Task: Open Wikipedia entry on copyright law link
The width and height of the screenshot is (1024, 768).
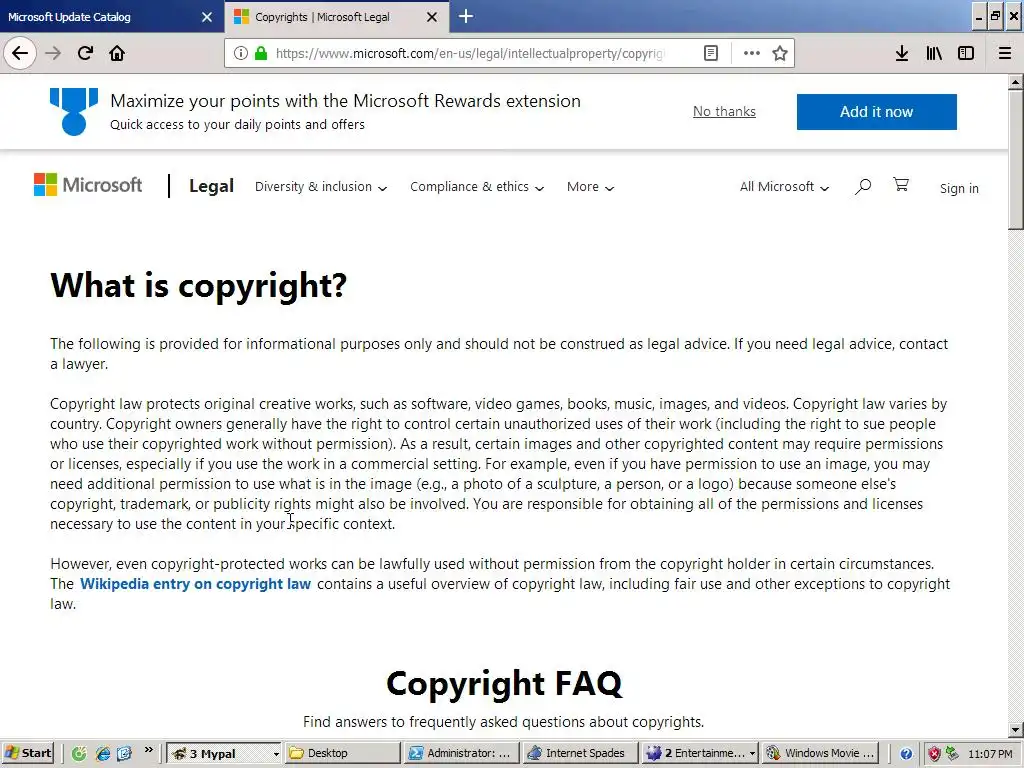Action: point(195,584)
